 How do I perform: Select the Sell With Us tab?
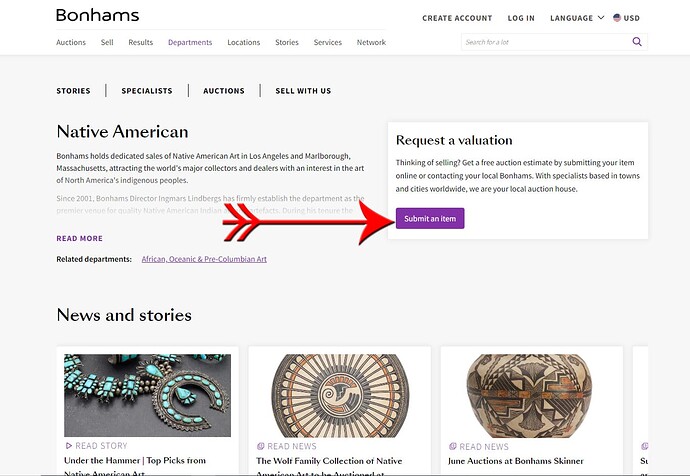303,91
